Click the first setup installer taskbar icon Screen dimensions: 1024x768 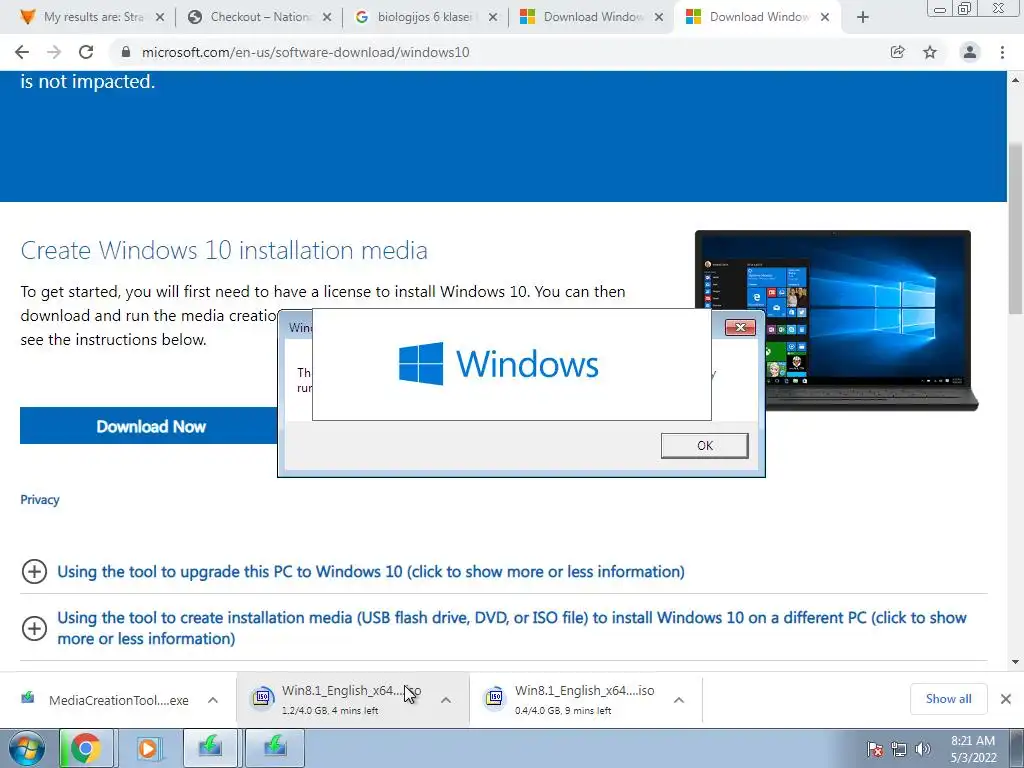(x=210, y=748)
